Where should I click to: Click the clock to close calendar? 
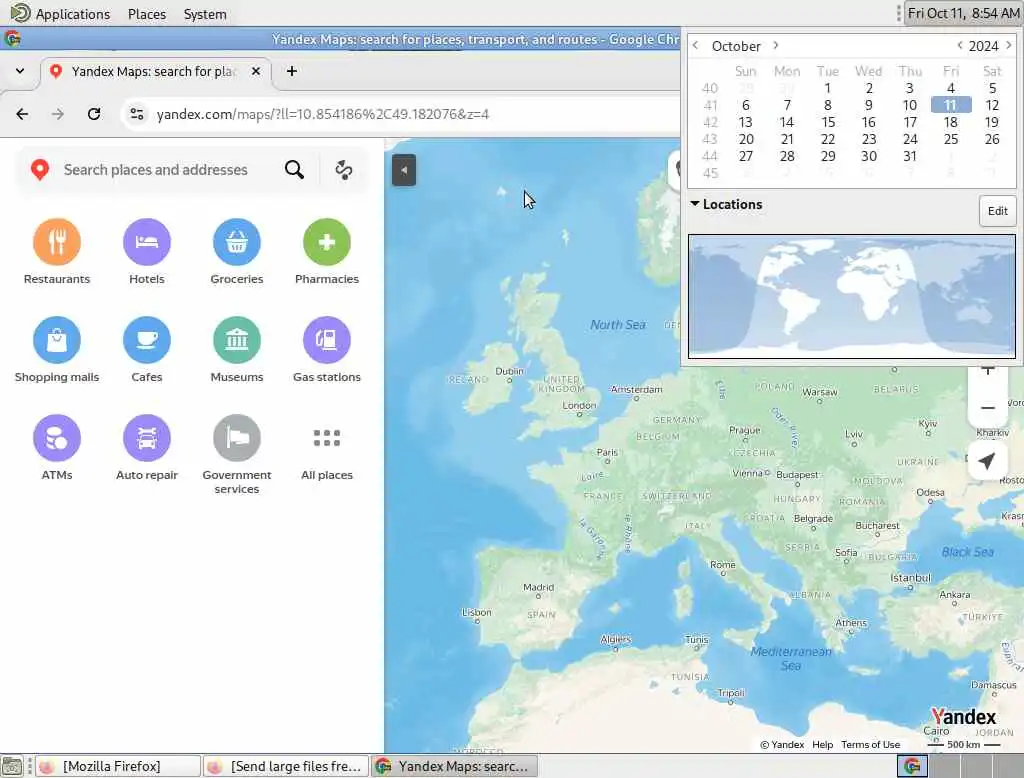(x=963, y=13)
